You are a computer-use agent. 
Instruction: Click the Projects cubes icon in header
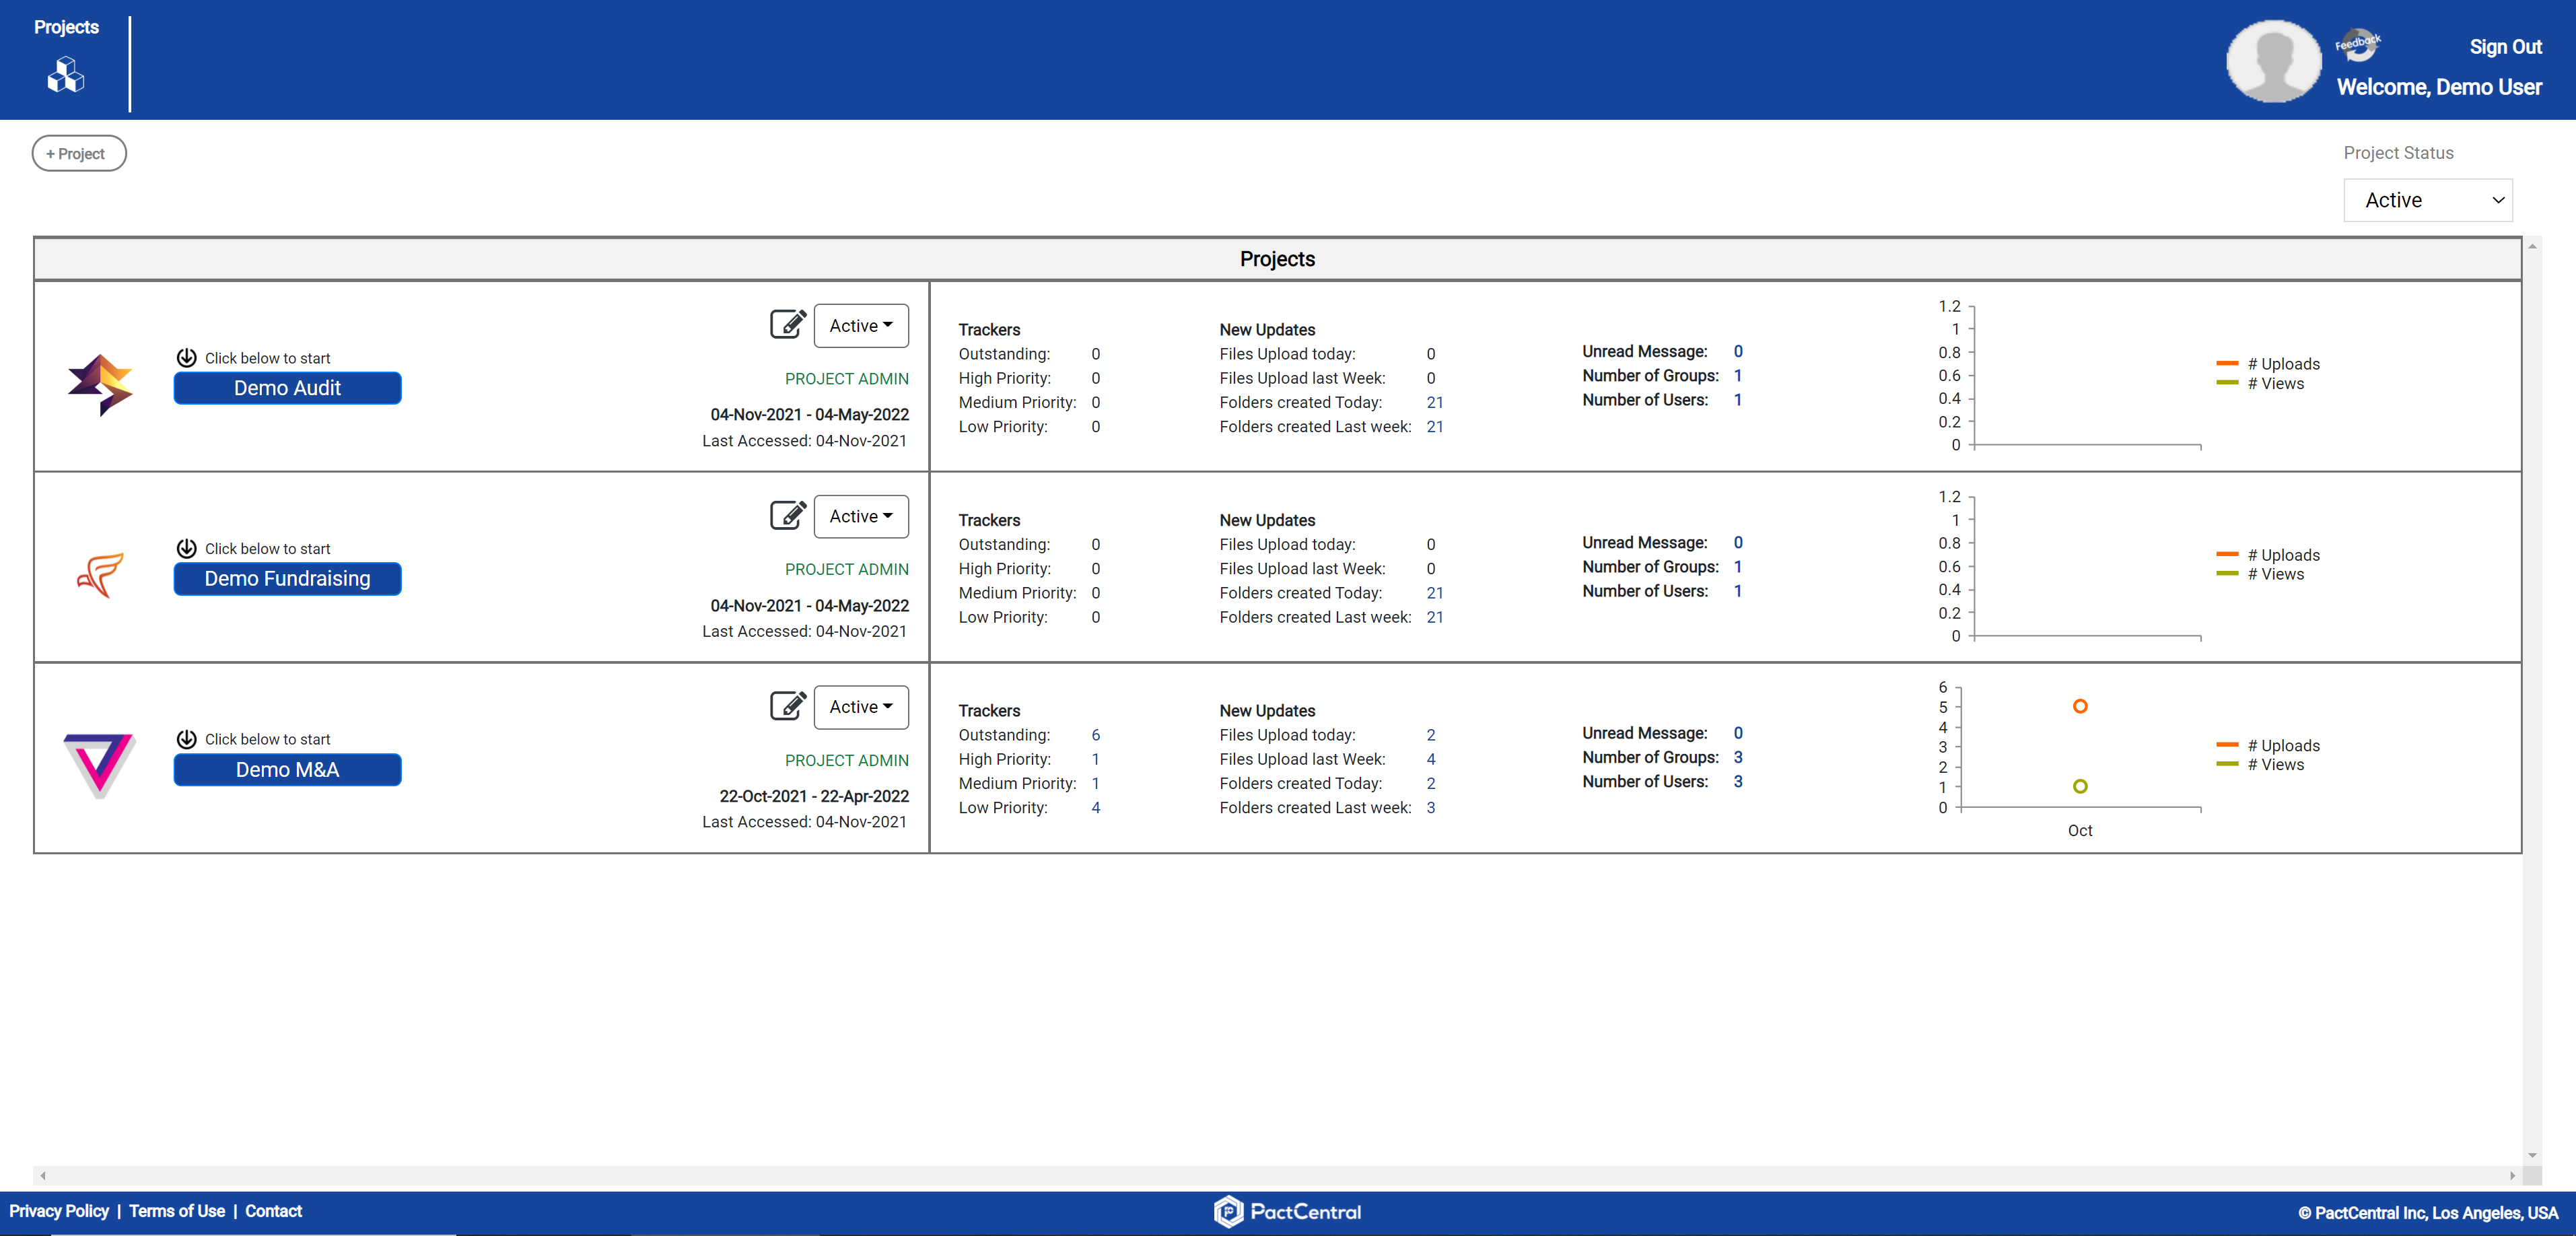pos(66,75)
